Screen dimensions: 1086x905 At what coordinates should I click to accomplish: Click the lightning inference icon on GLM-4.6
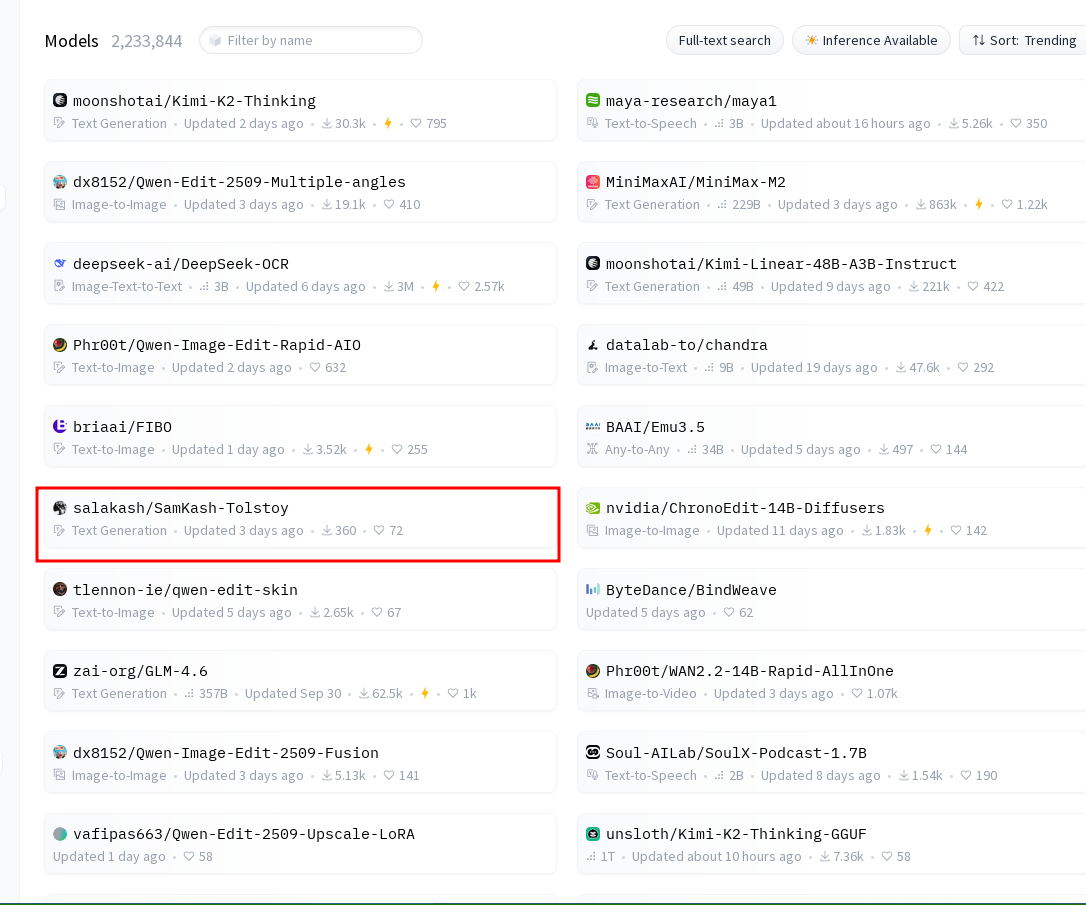[425, 693]
